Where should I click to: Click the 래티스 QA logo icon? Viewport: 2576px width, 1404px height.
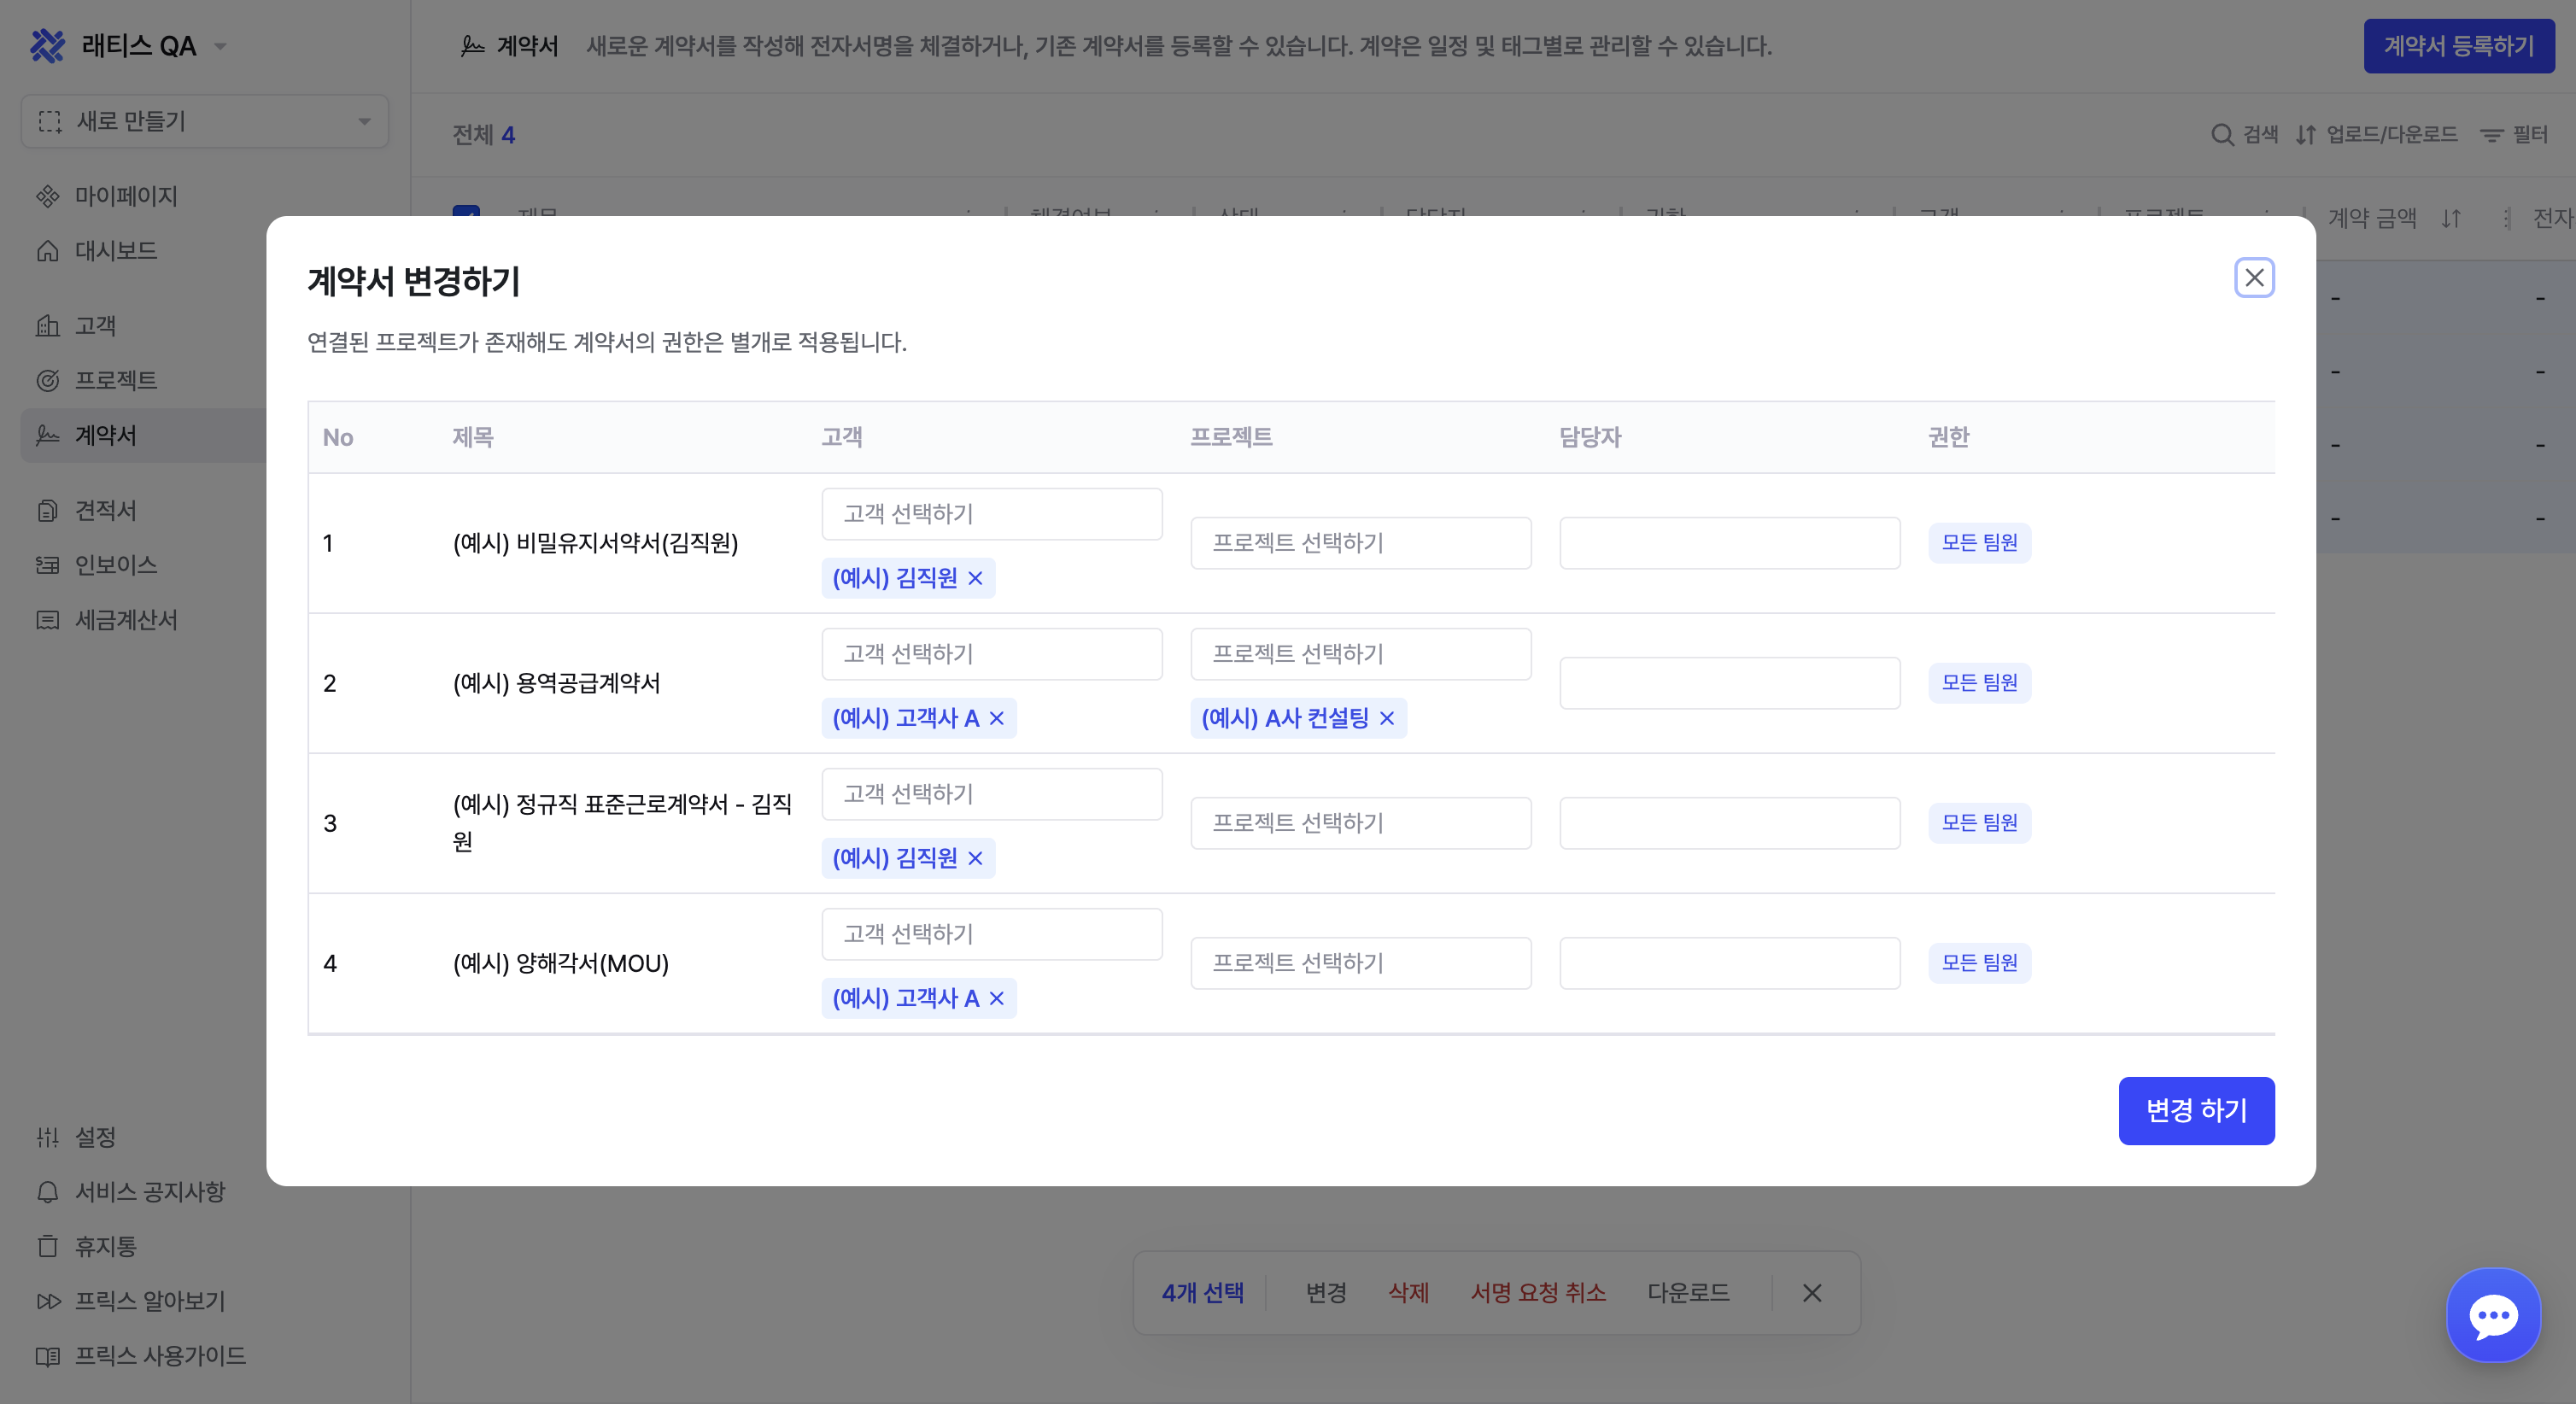click(47, 46)
